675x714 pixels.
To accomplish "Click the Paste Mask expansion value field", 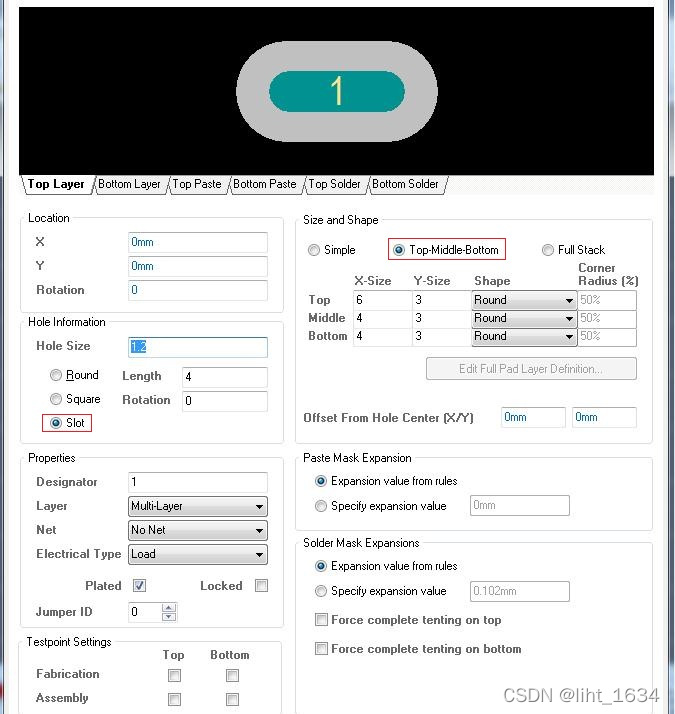I will coord(520,505).
